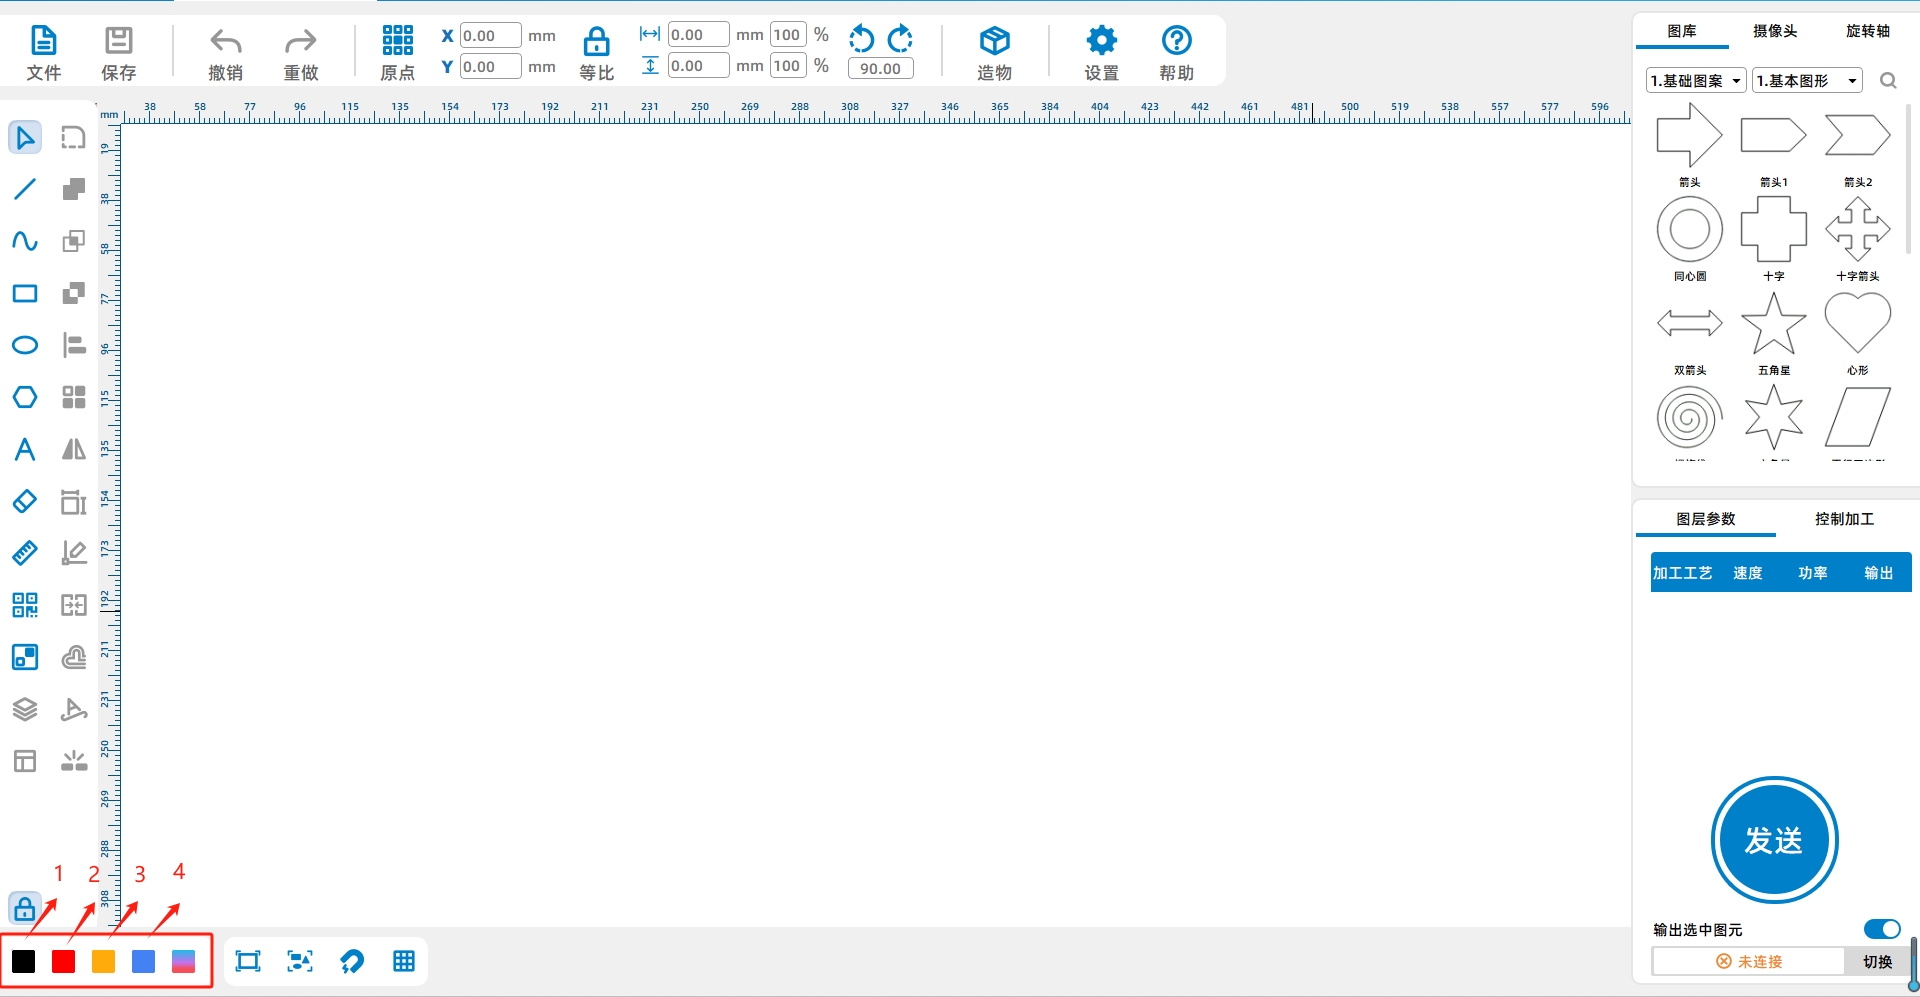Viewport: 1920px width, 997px height.
Task: Click the 速度 column header
Action: 1748,573
